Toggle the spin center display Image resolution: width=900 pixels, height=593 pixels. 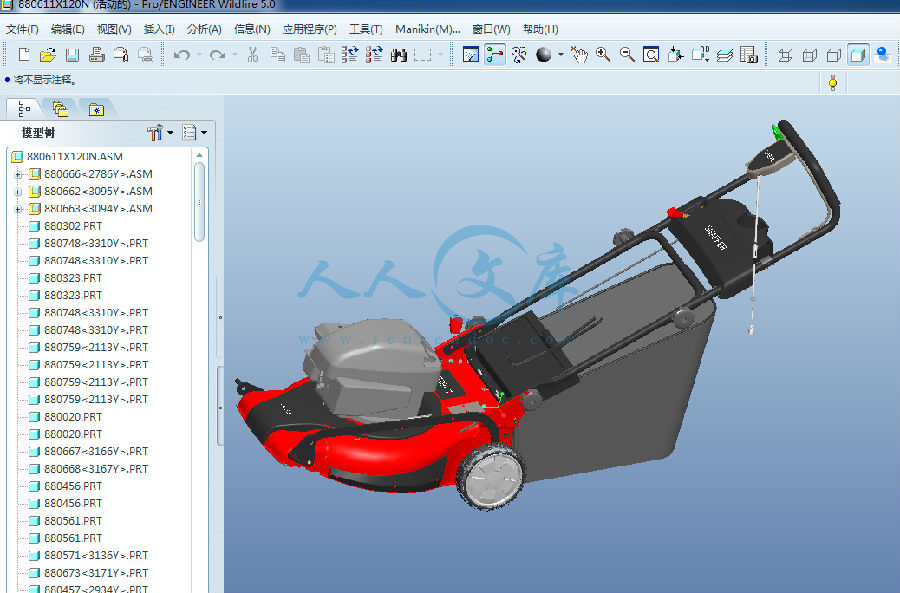coord(495,55)
